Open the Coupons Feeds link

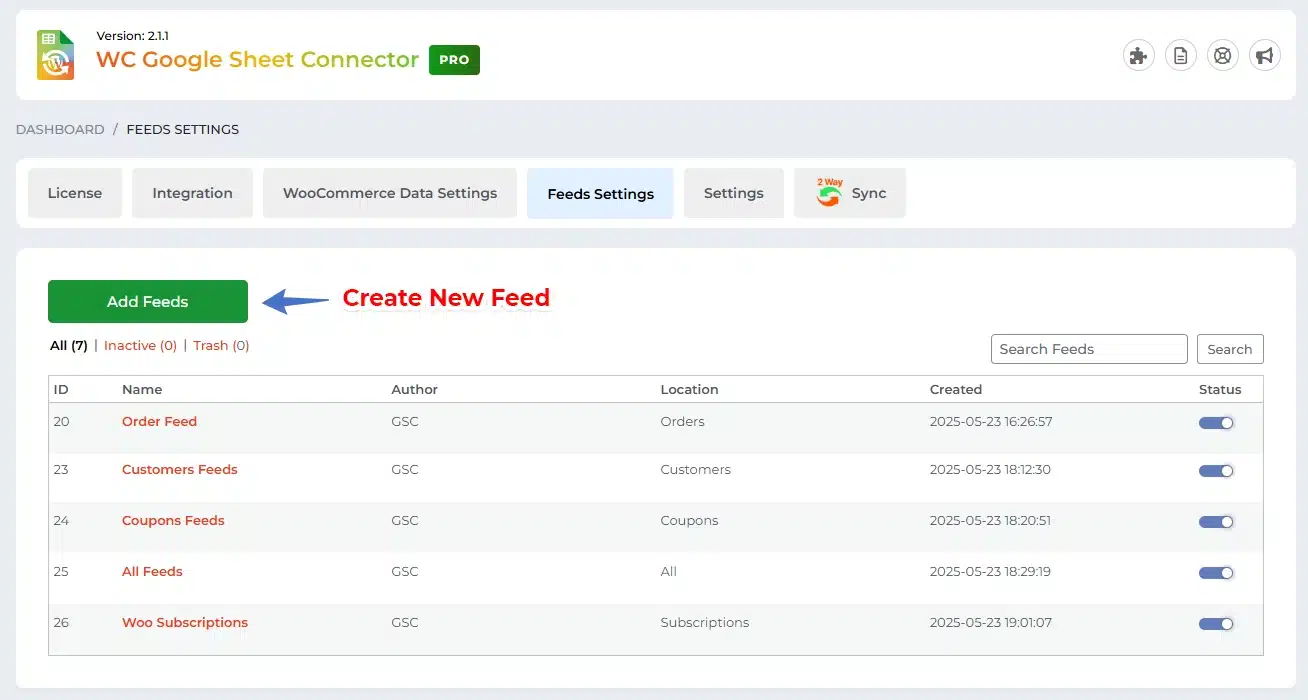(173, 520)
